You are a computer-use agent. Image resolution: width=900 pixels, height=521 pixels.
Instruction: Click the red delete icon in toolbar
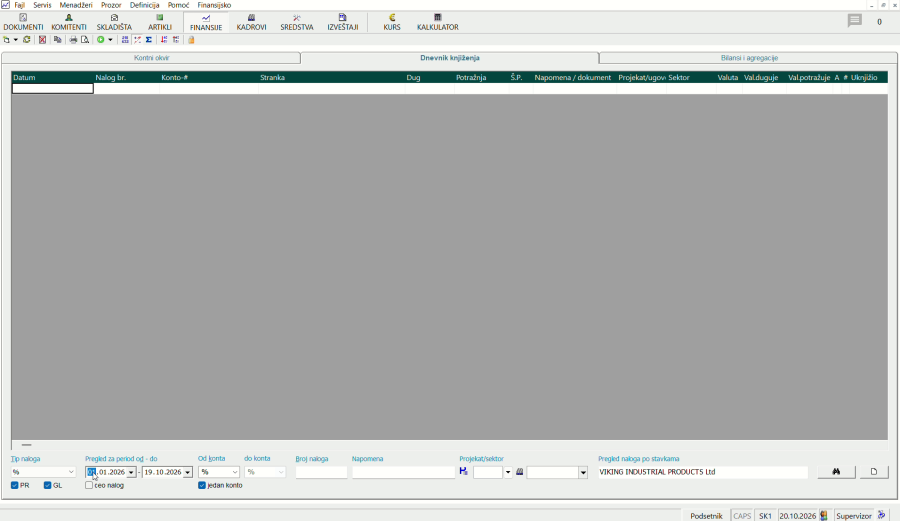[x=42, y=40]
